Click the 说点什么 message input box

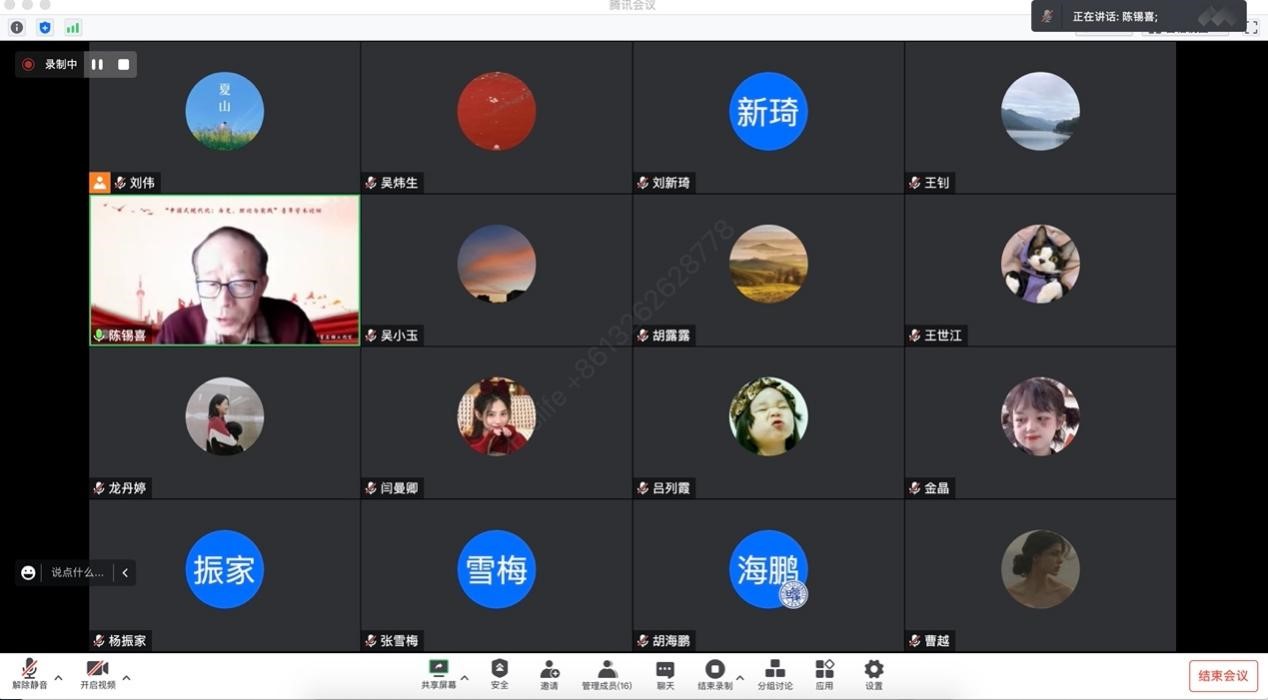pyautogui.click(x=76, y=572)
